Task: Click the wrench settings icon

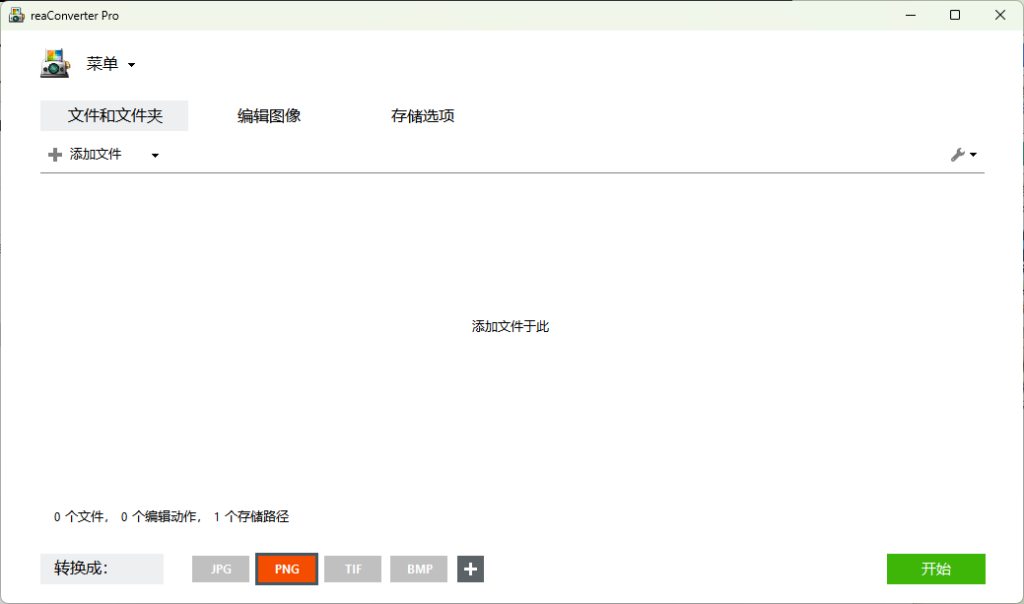Action: 958,154
